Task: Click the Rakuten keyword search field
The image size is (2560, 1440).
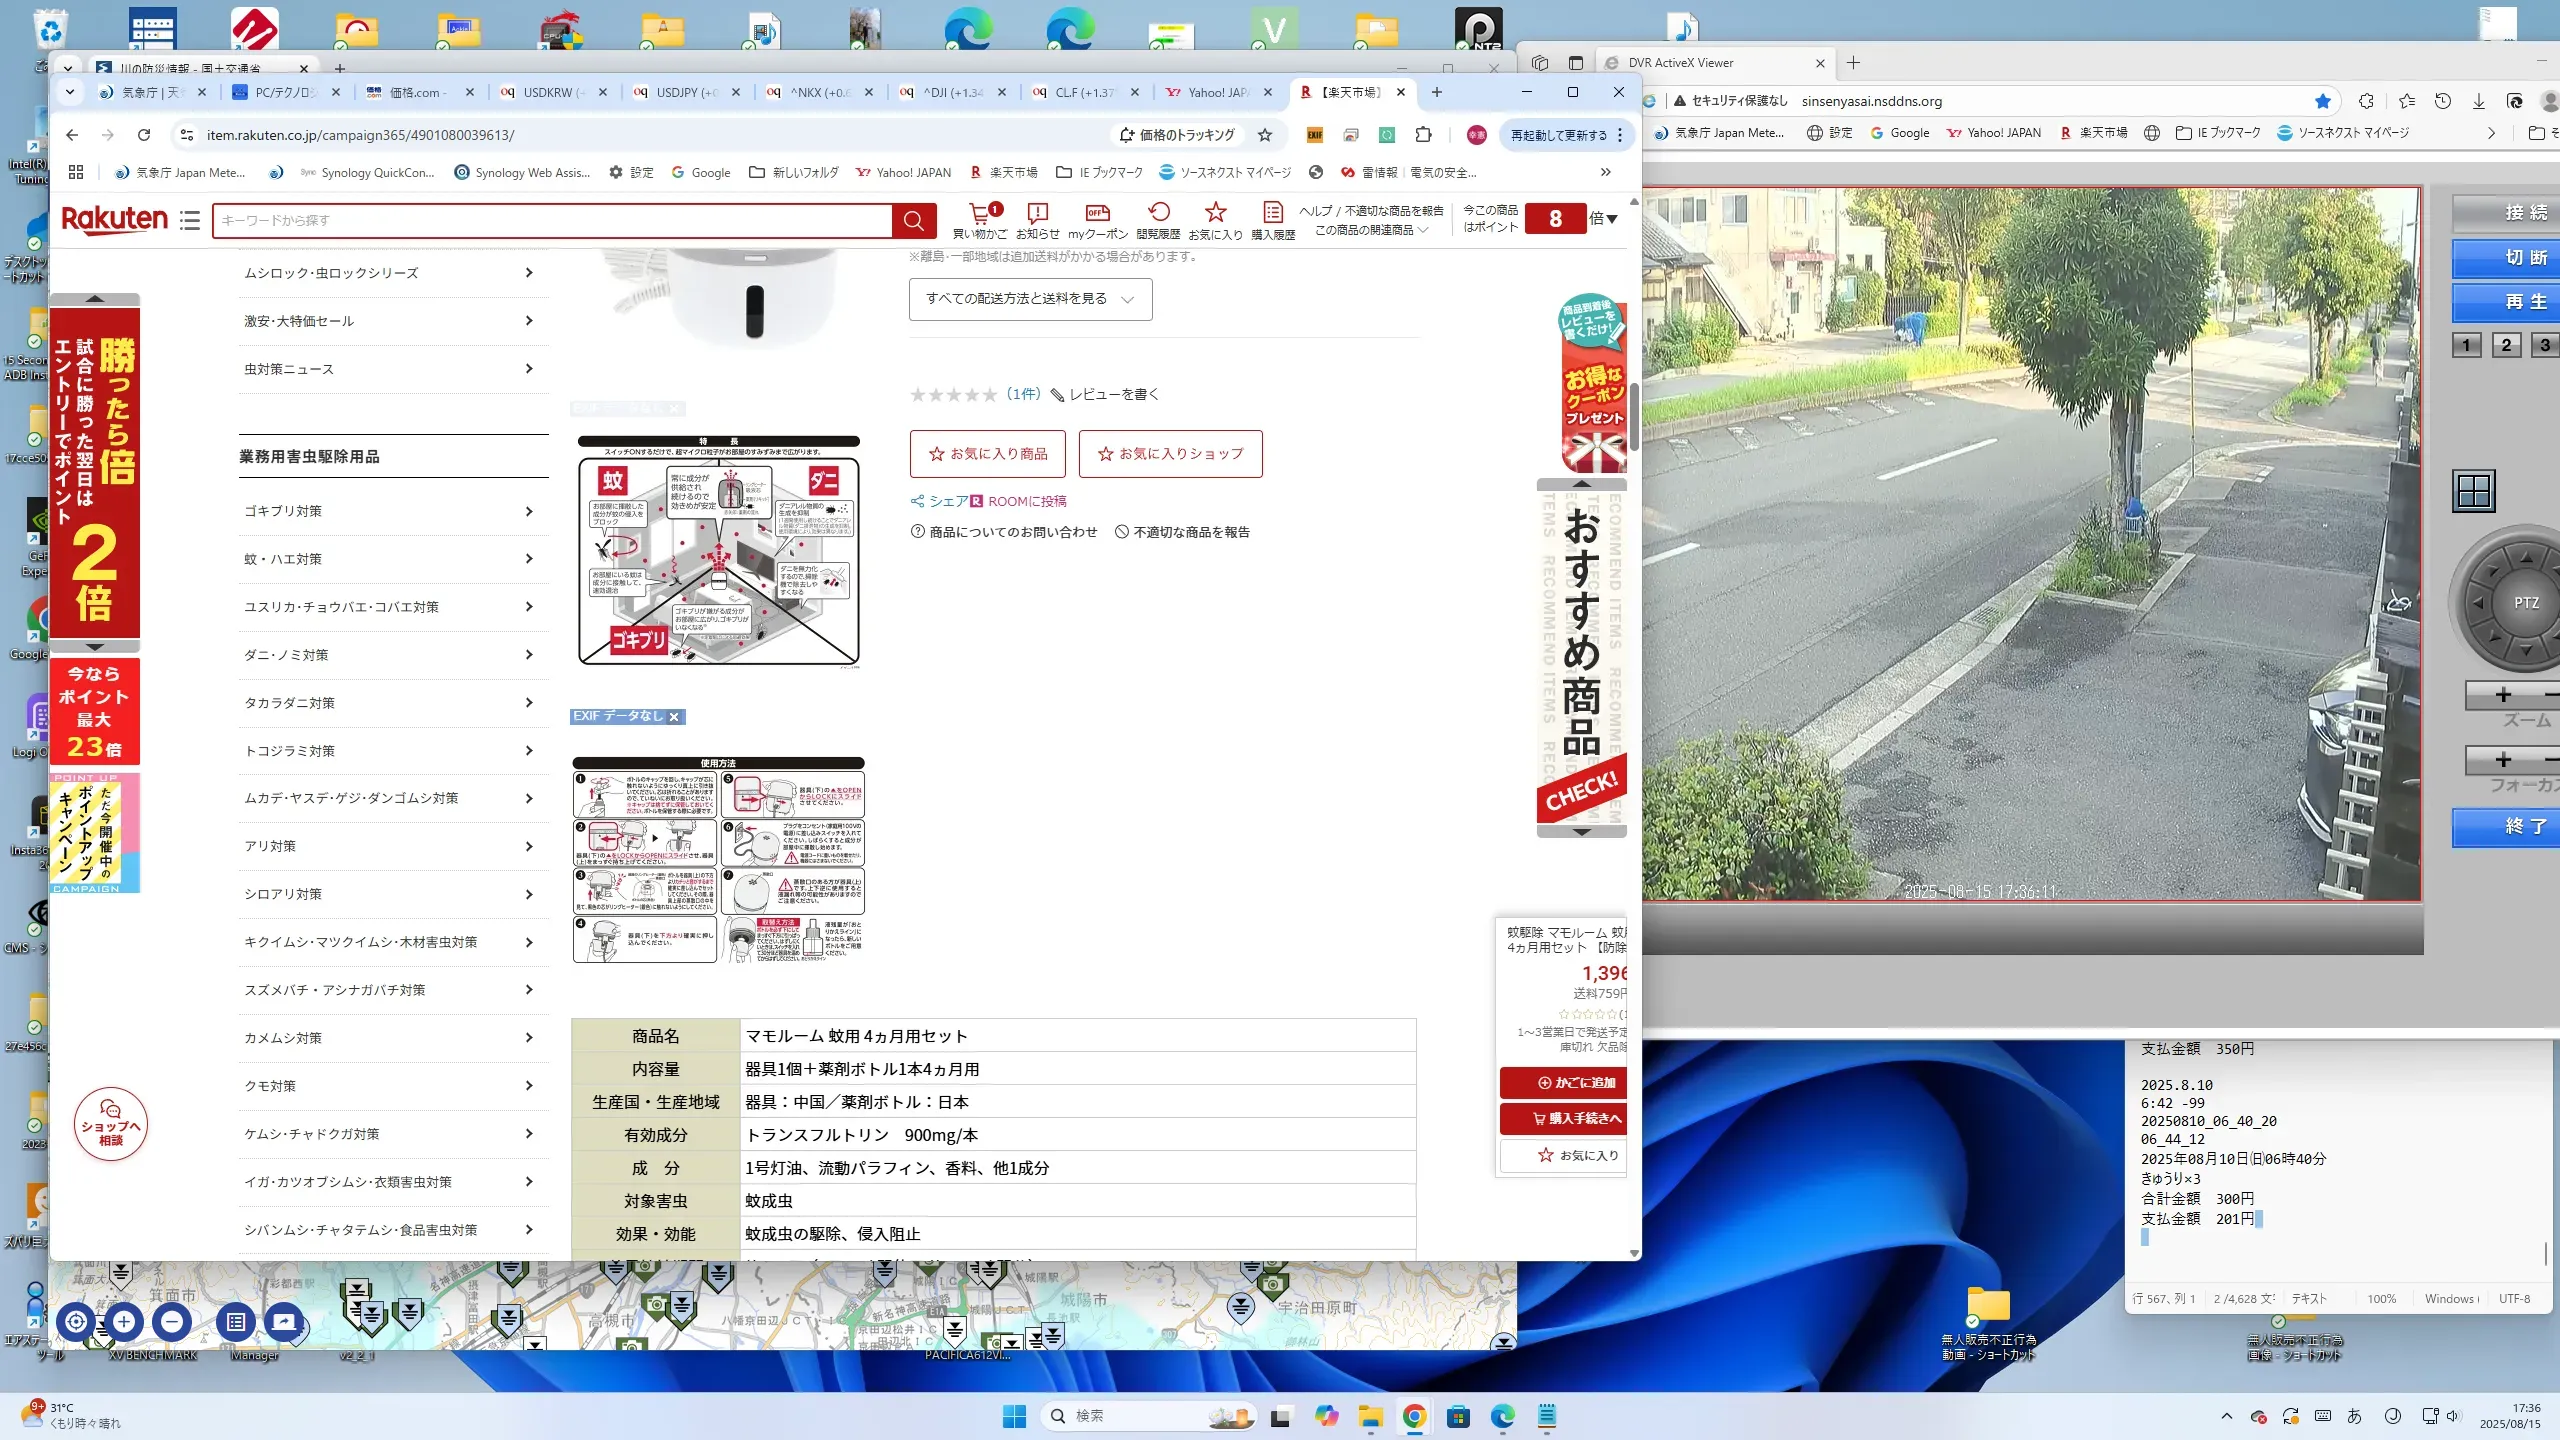Action: tap(550, 220)
